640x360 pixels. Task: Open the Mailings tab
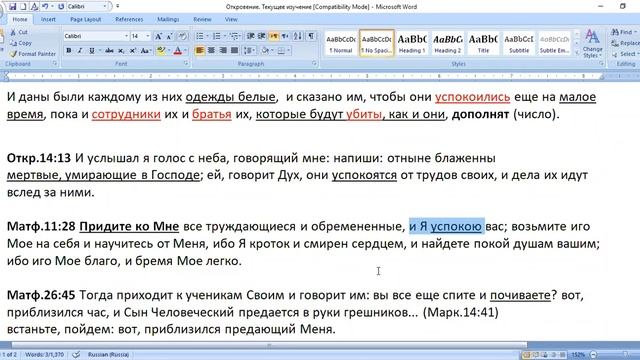168,19
